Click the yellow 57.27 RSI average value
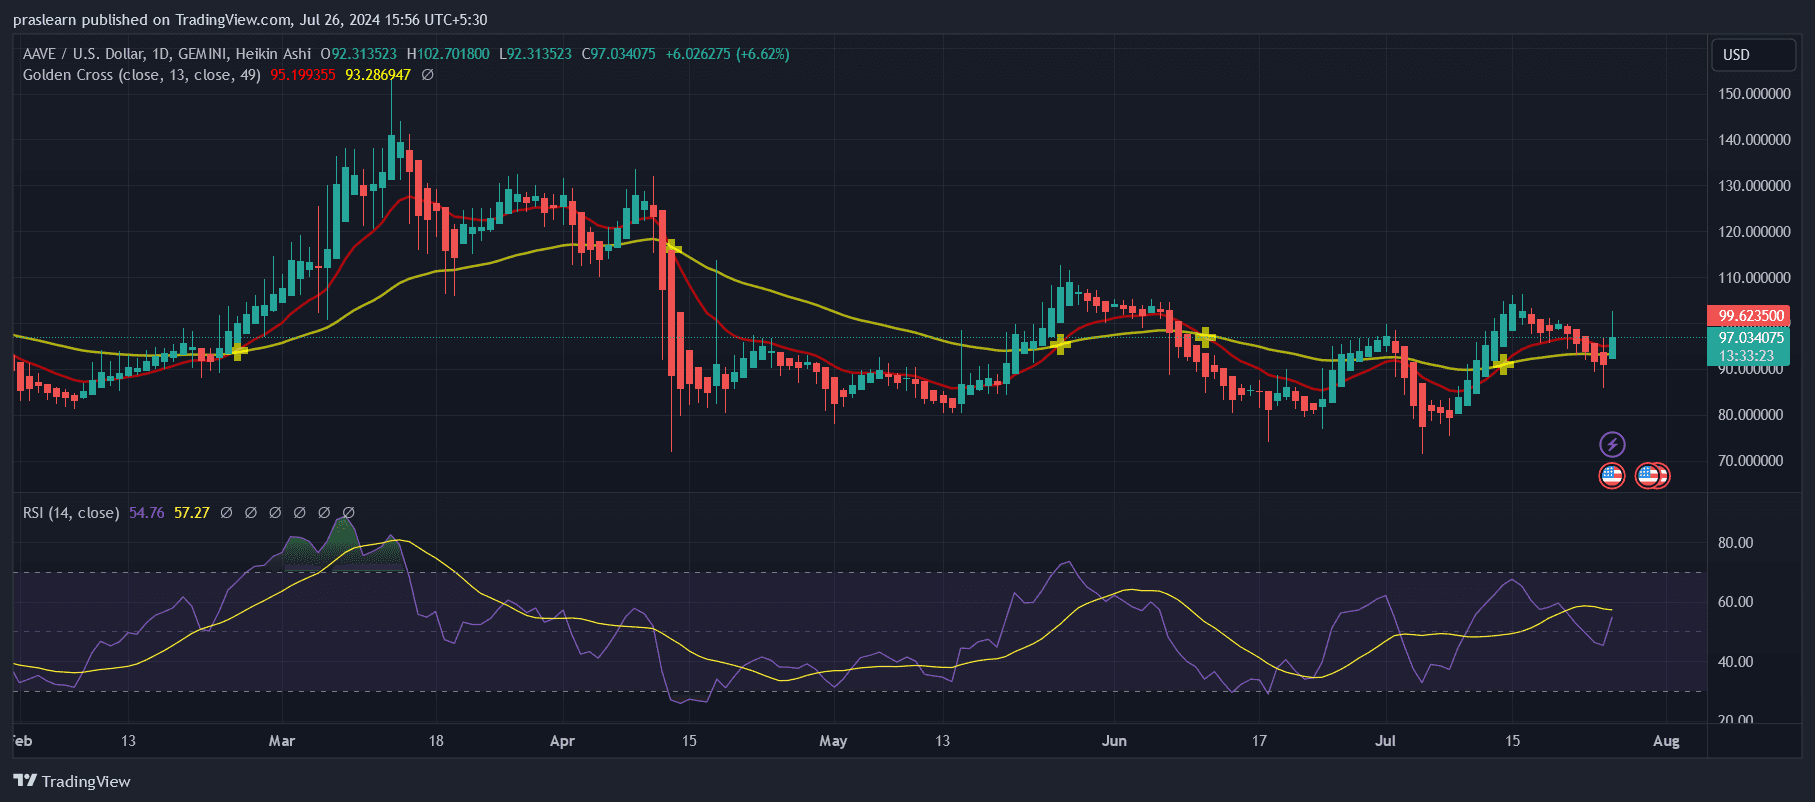This screenshot has height=802, width=1815. [x=192, y=513]
